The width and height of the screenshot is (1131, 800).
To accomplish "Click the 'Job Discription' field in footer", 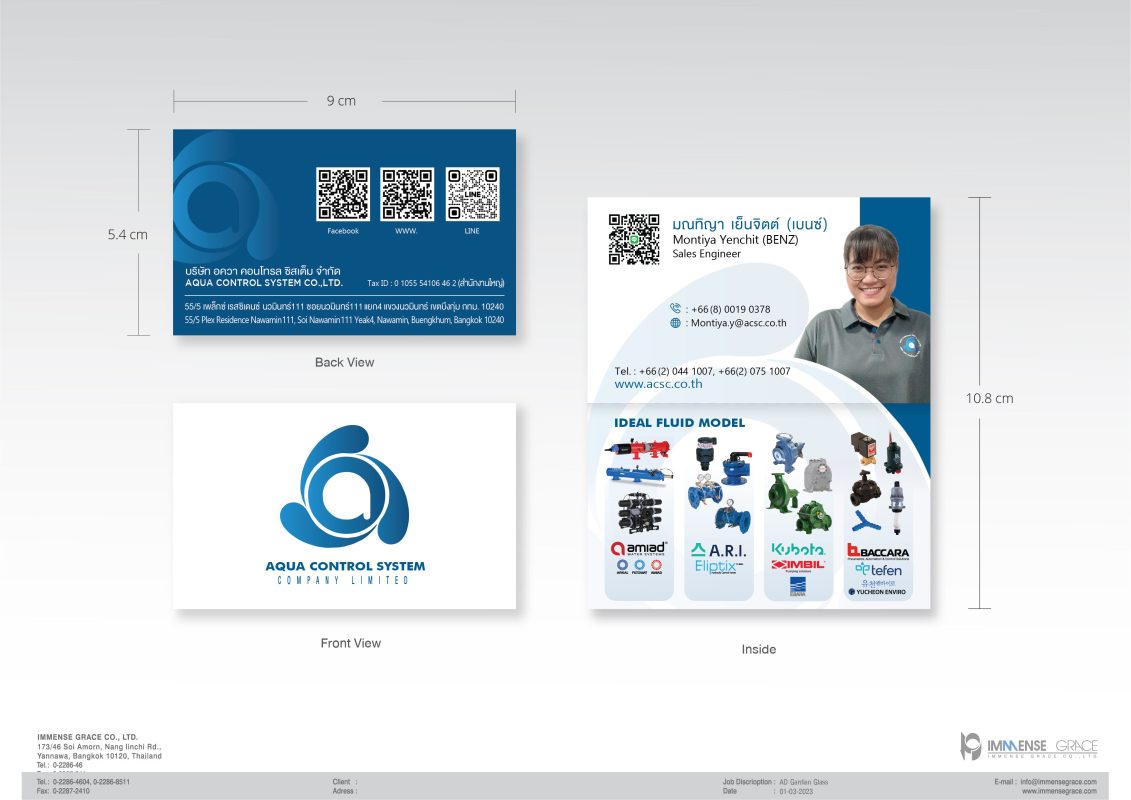I will click(775, 782).
